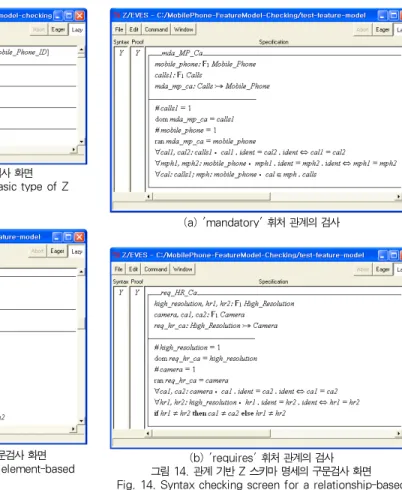Minimize the mda_MP_Ca Z/EVES window
The height and width of the screenshot is (490, 402).
382,15
